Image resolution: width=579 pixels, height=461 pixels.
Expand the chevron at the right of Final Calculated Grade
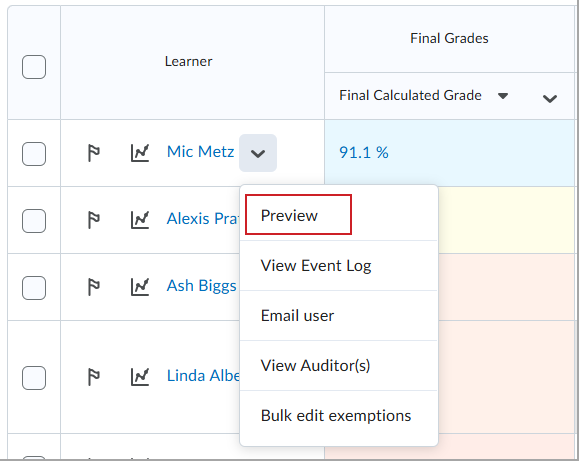(x=549, y=99)
